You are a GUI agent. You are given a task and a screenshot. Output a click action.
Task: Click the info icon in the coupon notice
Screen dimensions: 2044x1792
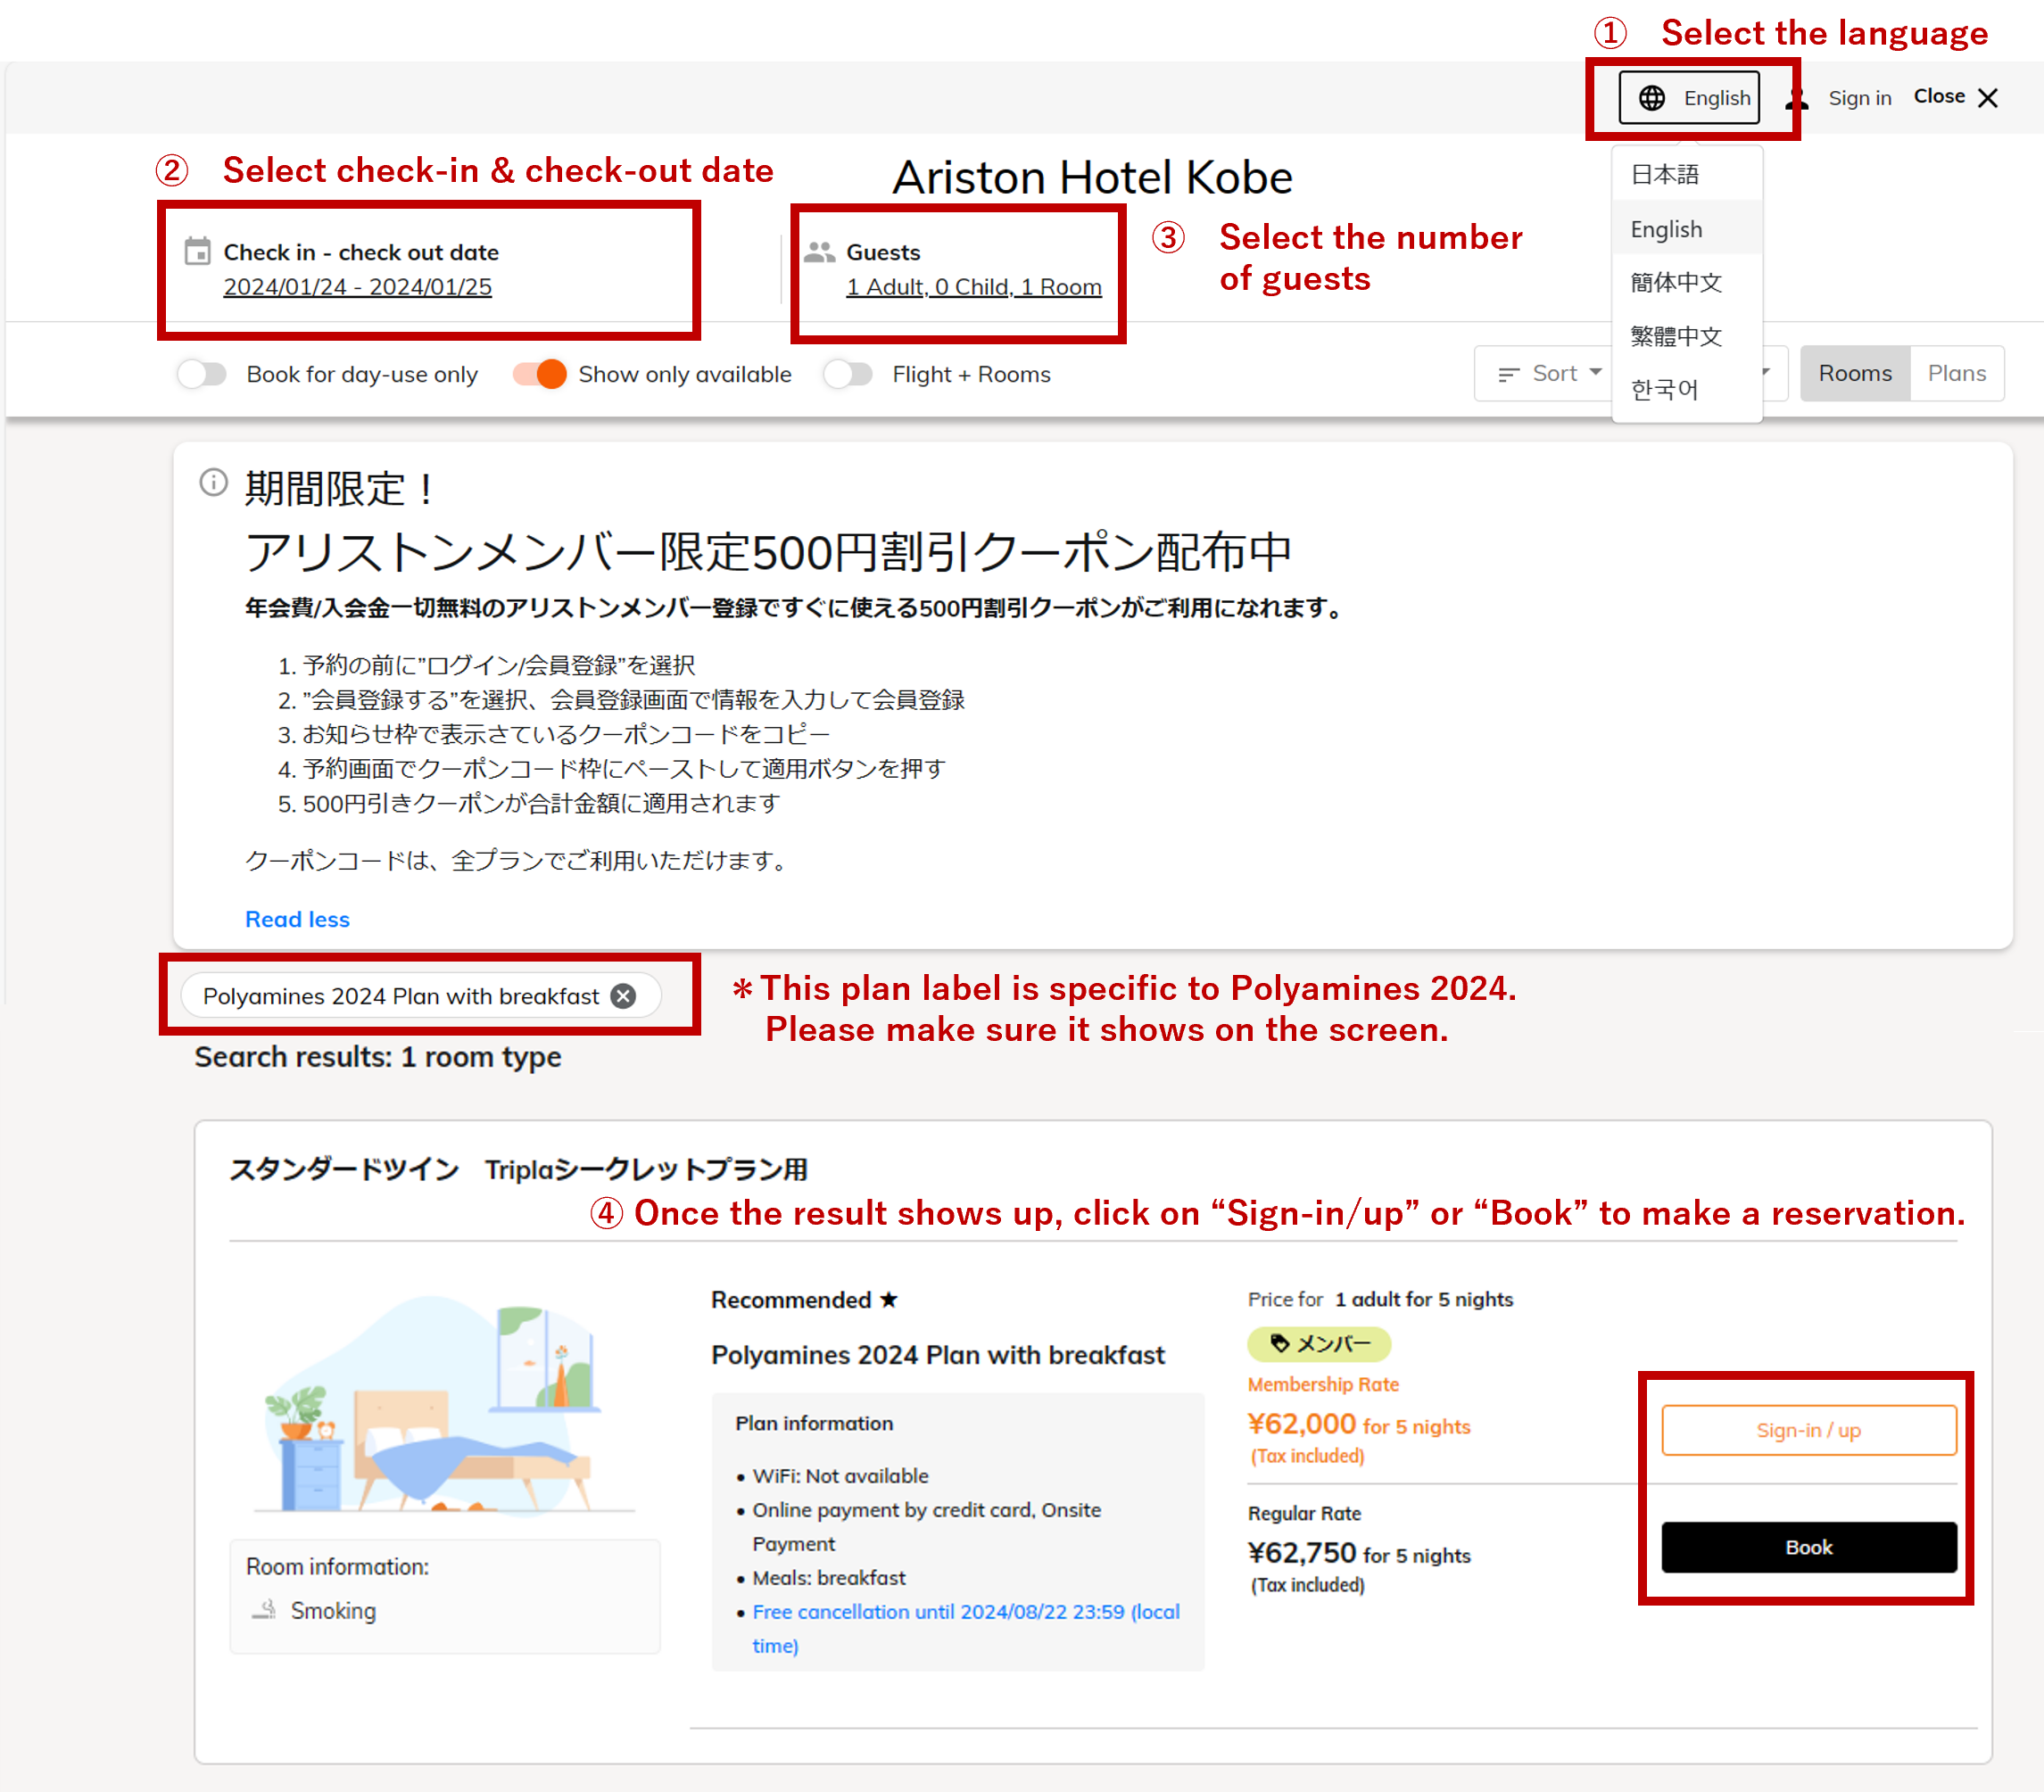[213, 483]
